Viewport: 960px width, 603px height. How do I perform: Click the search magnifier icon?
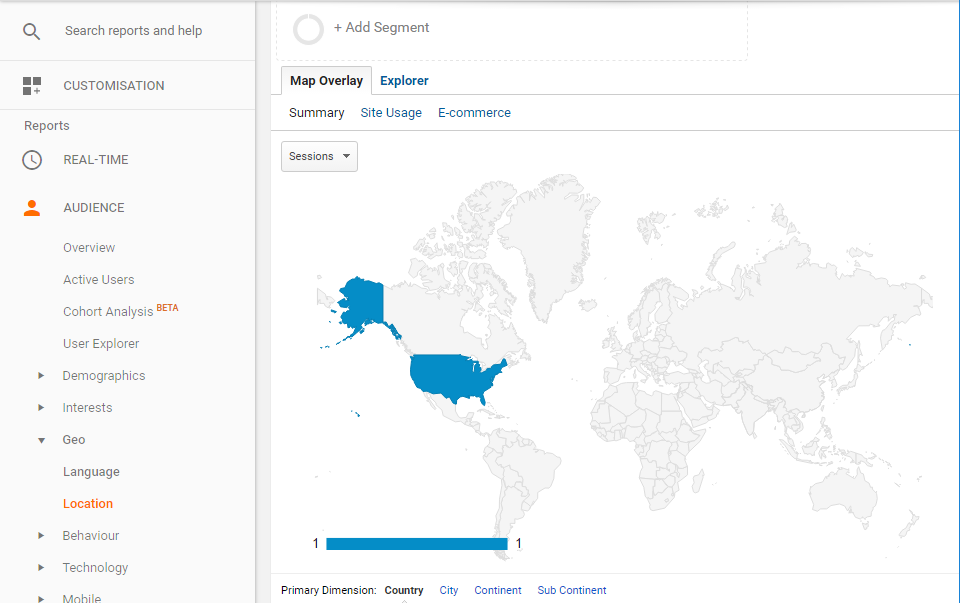click(x=32, y=31)
